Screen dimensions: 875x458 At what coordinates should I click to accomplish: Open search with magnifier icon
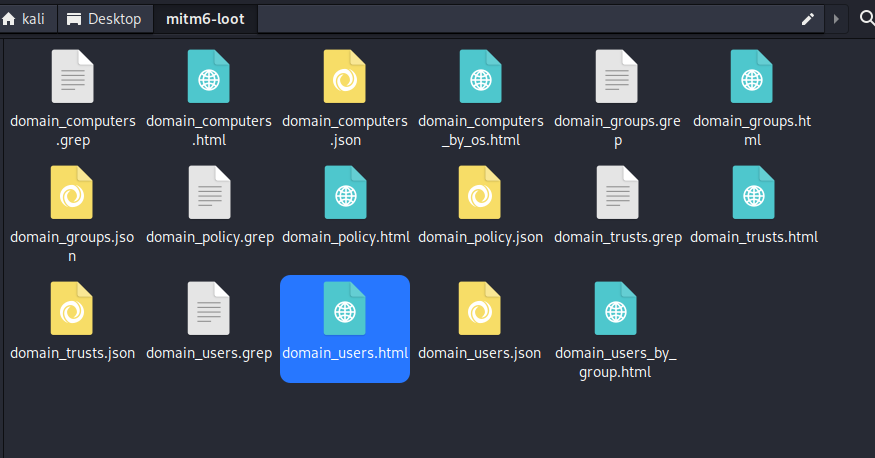(x=867, y=19)
